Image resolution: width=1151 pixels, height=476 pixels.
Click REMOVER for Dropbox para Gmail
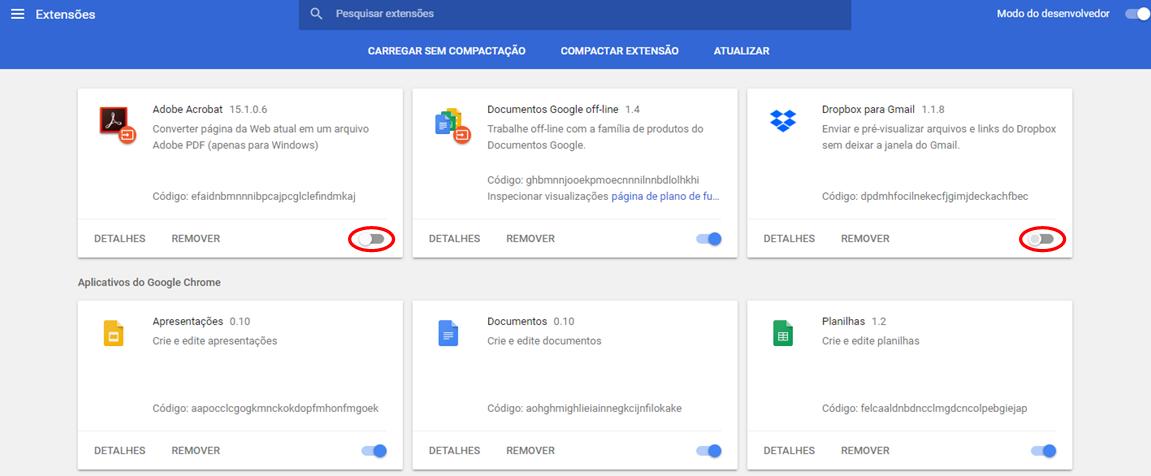865,239
